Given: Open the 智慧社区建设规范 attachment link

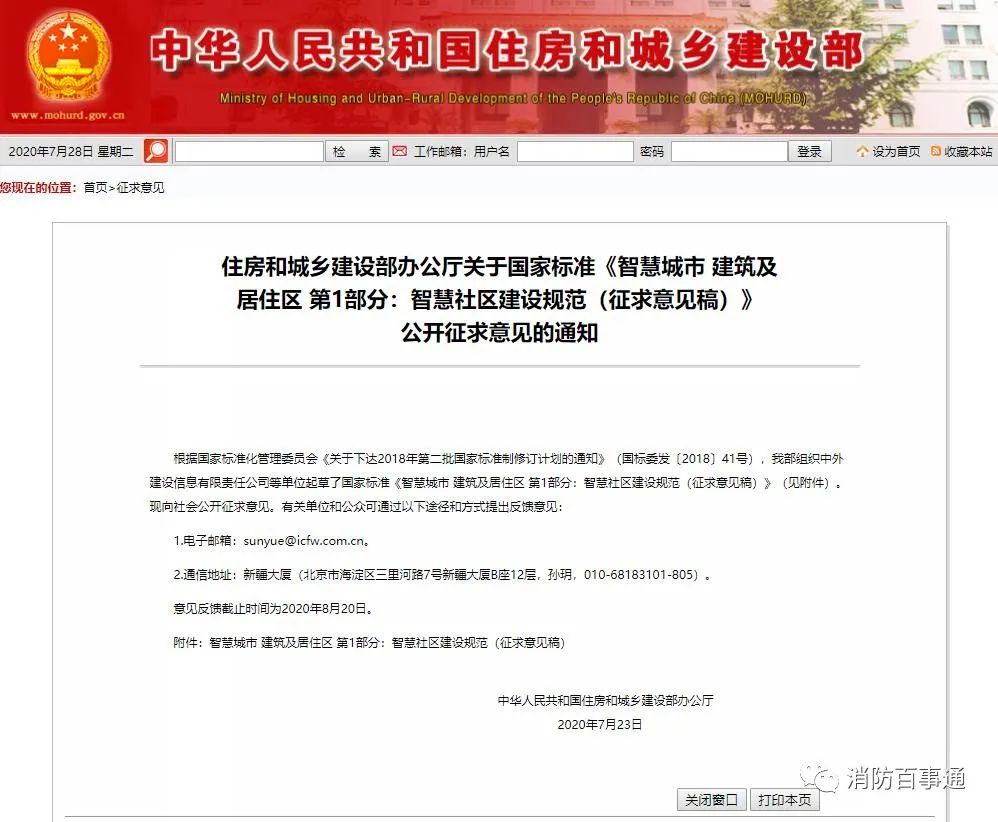Looking at the screenshot, I should pyautogui.click(x=386, y=643).
